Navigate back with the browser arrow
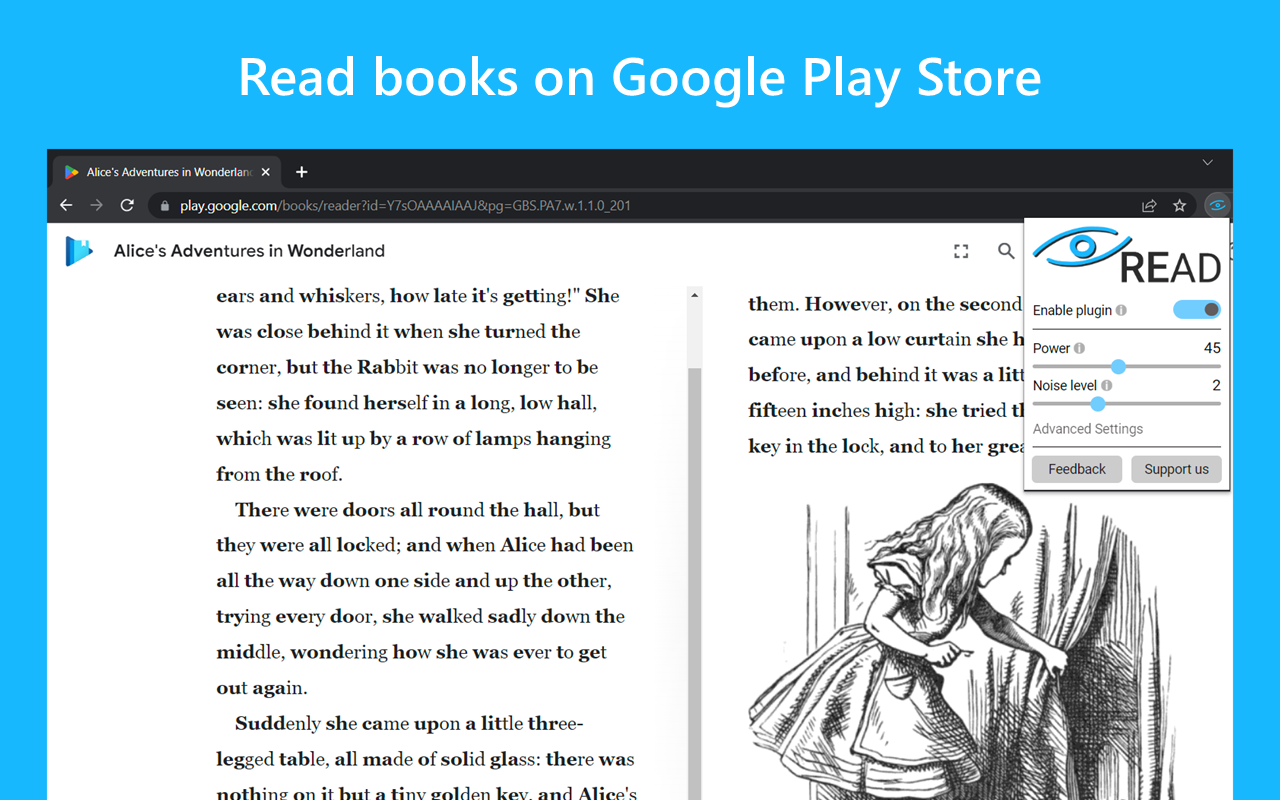This screenshot has width=1280, height=800. coord(66,205)
